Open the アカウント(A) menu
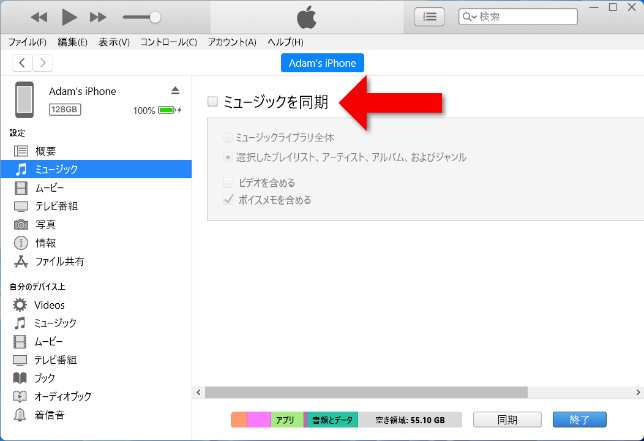This screenshot has width=644, height=441. point(232,42)
